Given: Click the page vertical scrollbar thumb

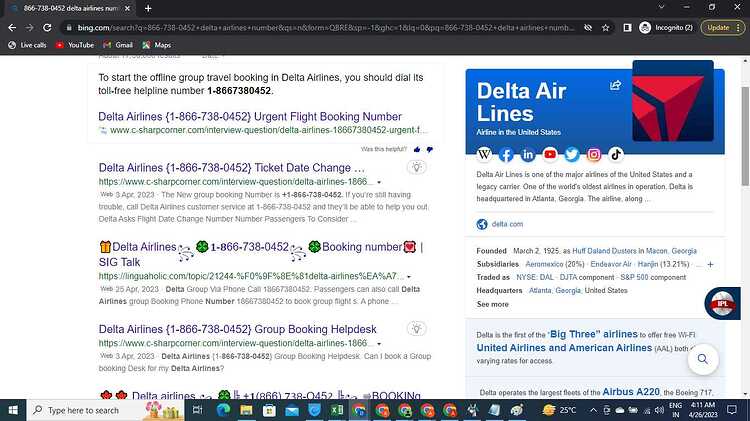Looking at the screenshot, I should tap(745, 135).
